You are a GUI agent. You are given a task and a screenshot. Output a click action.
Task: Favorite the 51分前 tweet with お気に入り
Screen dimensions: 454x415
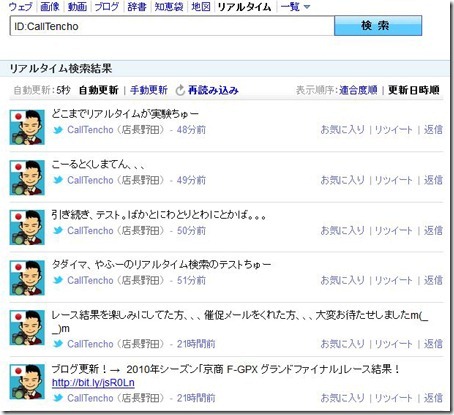[x=343, y=280]
